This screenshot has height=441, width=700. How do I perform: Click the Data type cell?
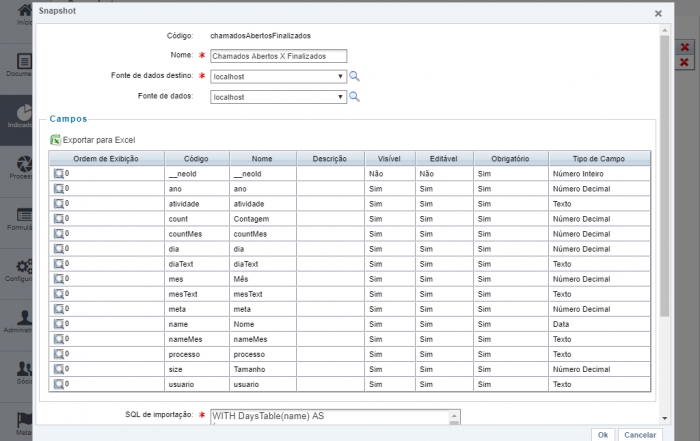[x=600, y=324]
